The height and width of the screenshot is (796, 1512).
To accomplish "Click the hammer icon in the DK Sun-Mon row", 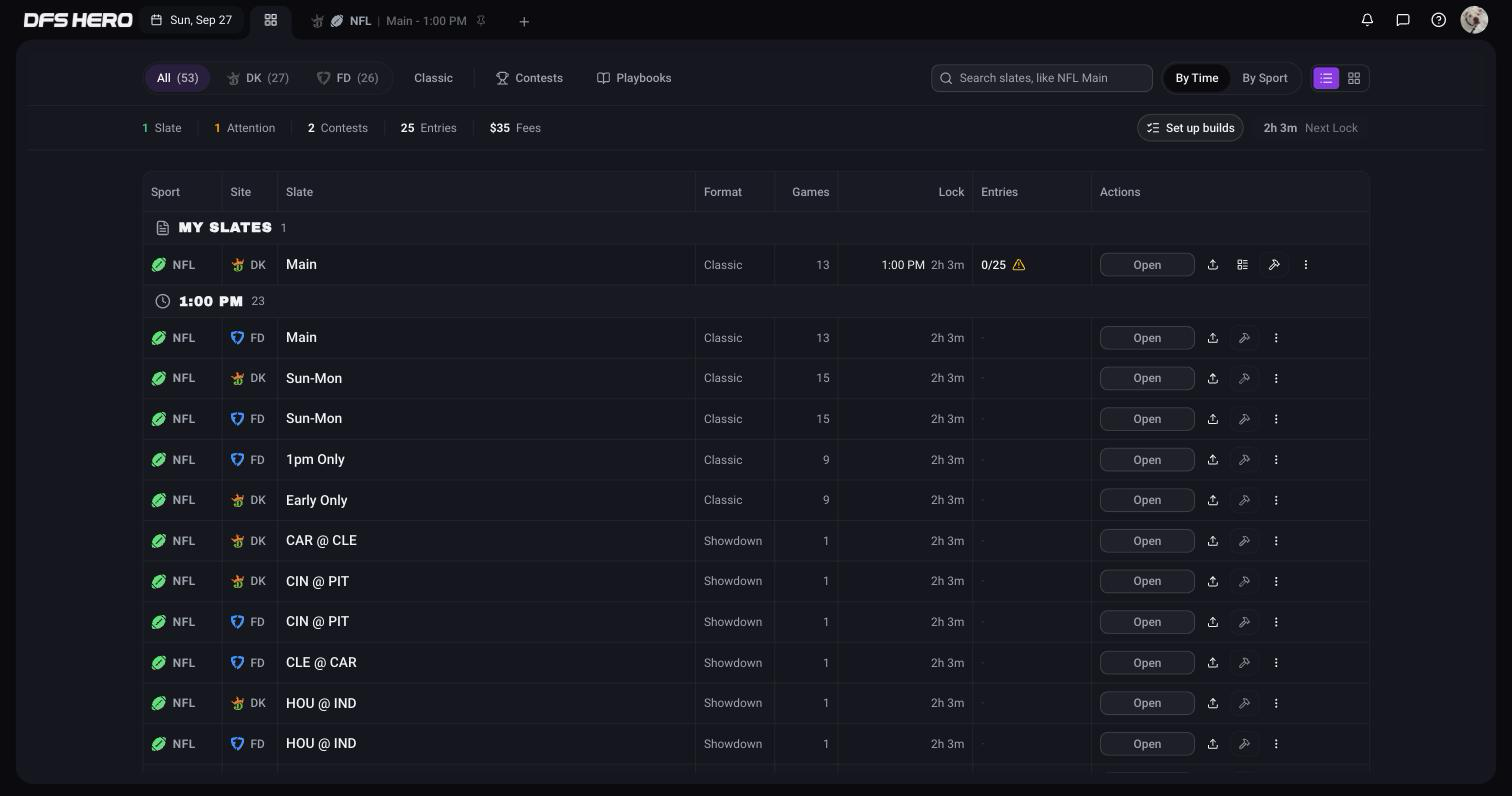I will click(1244, 378).
